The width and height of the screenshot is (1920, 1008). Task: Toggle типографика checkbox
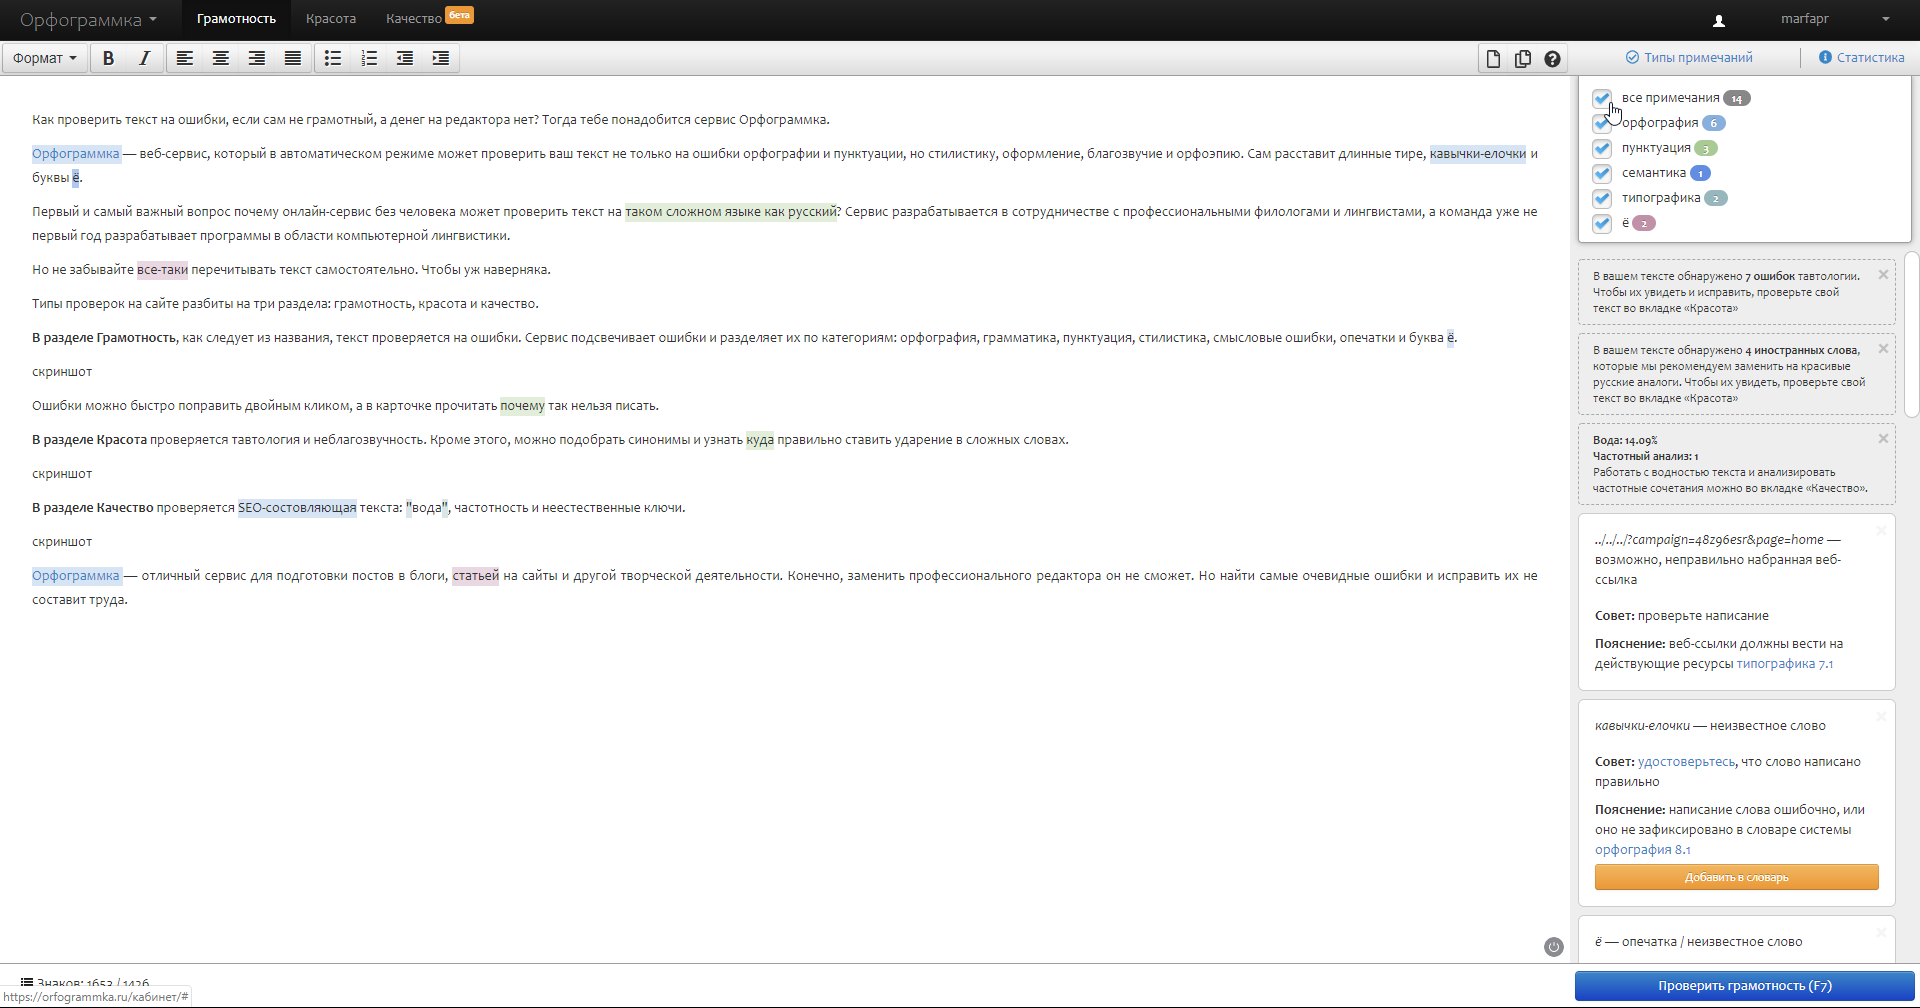click(1602, 198)
